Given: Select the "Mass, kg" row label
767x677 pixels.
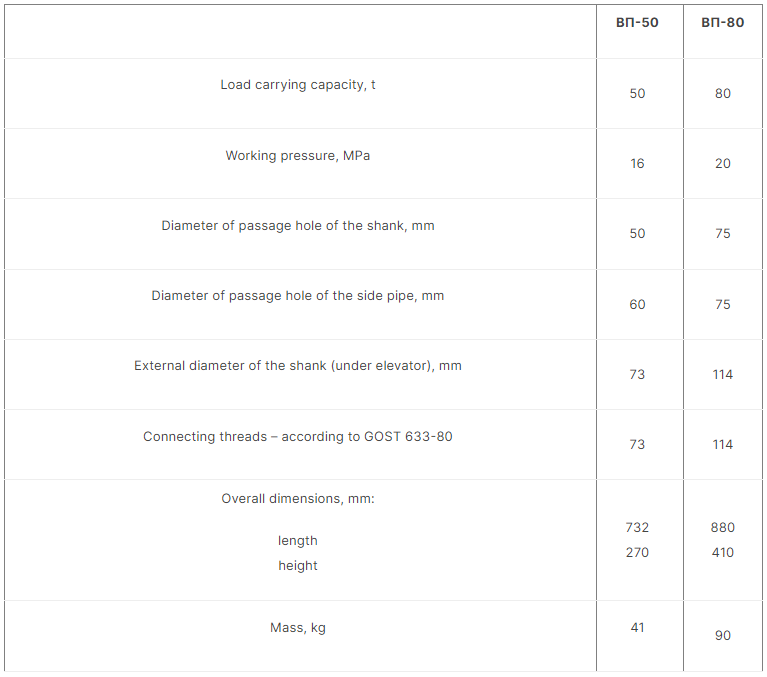Looking at the screenshot, I should click(298, 628).
